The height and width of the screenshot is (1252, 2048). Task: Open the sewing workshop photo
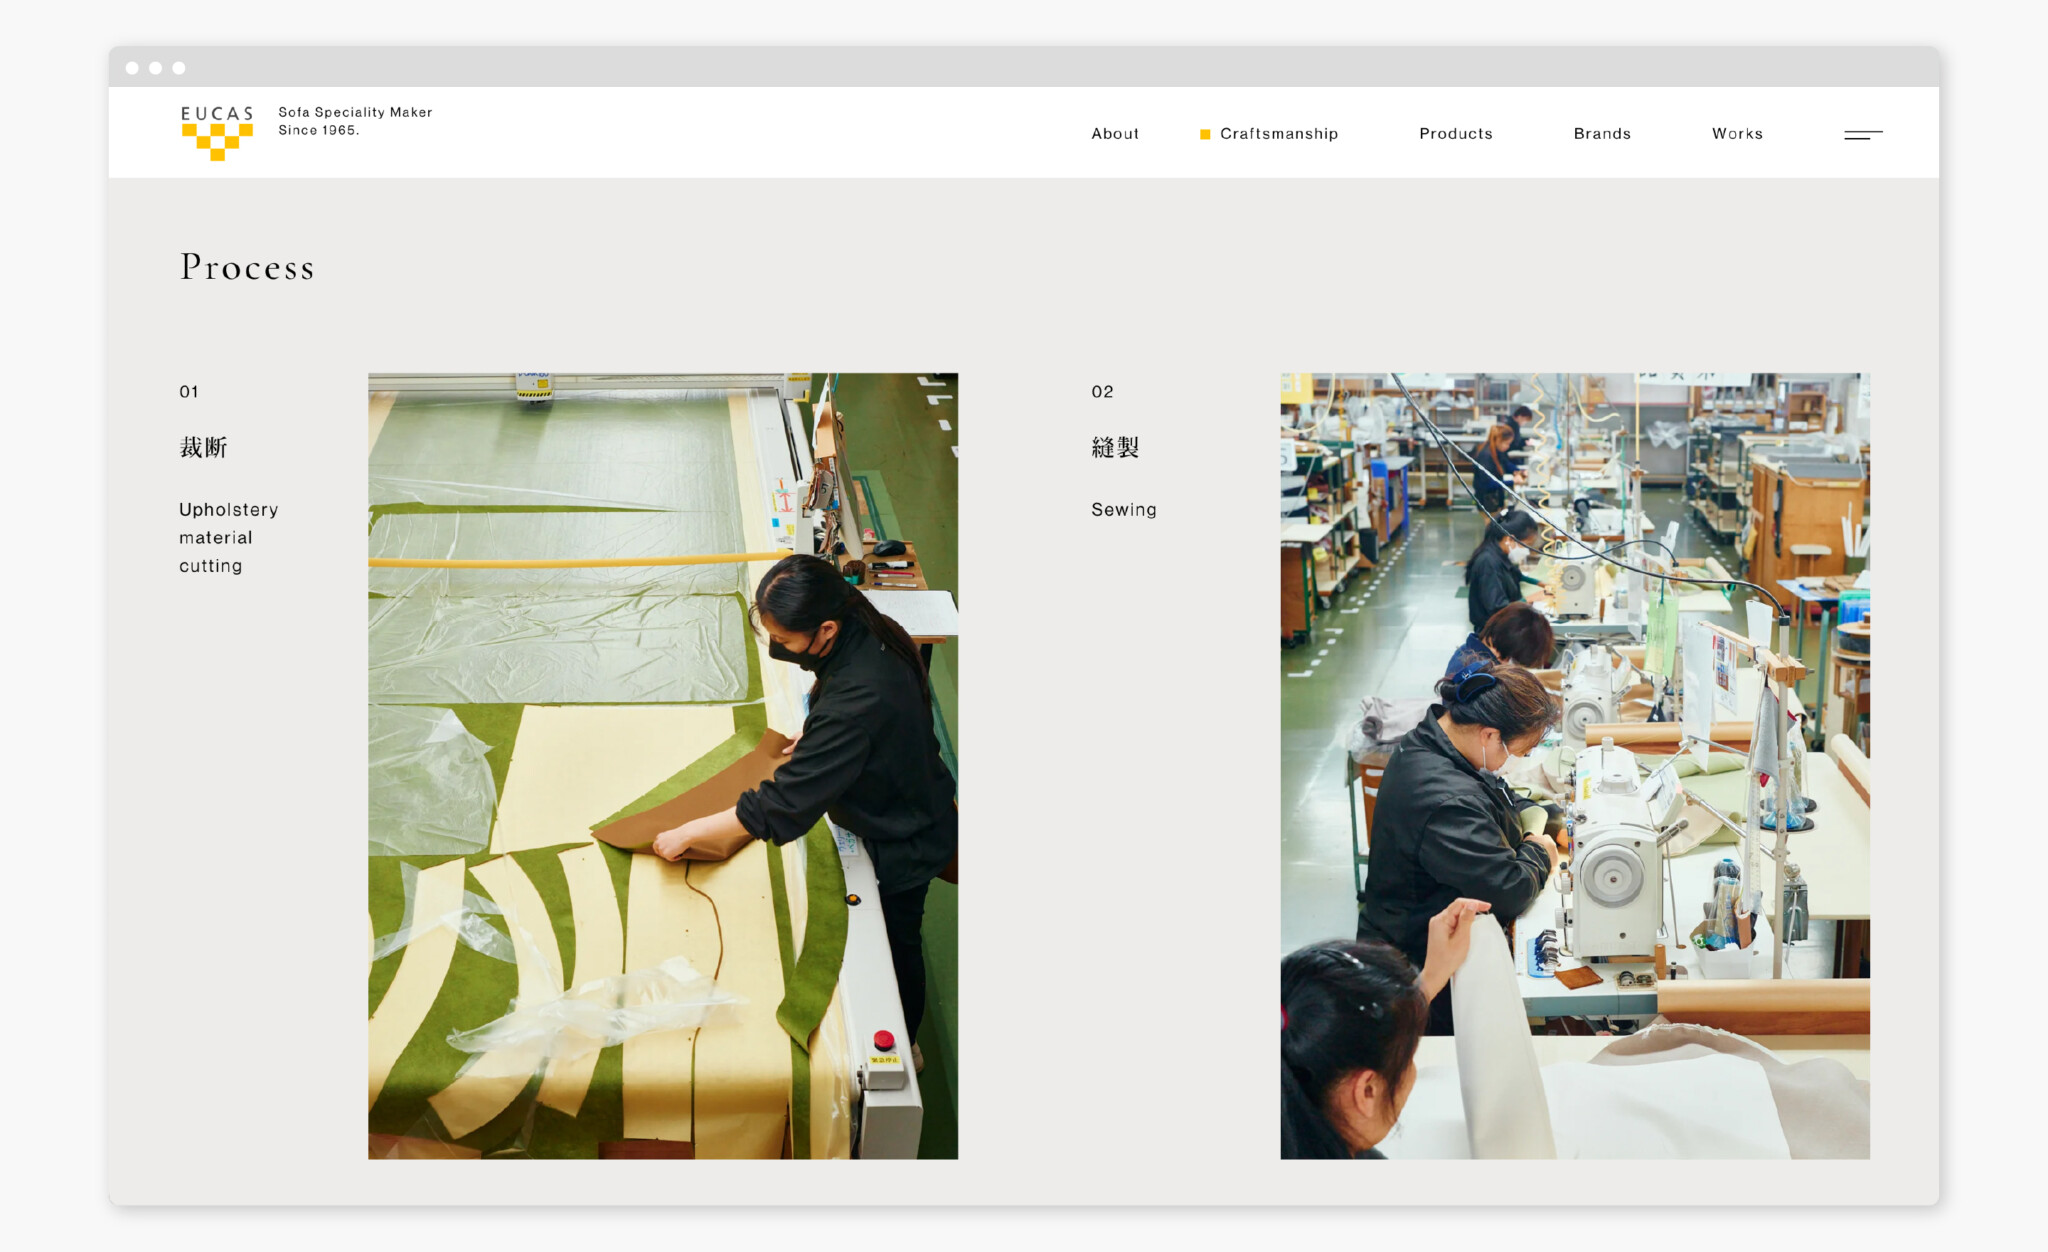[x=1575, y=766]
